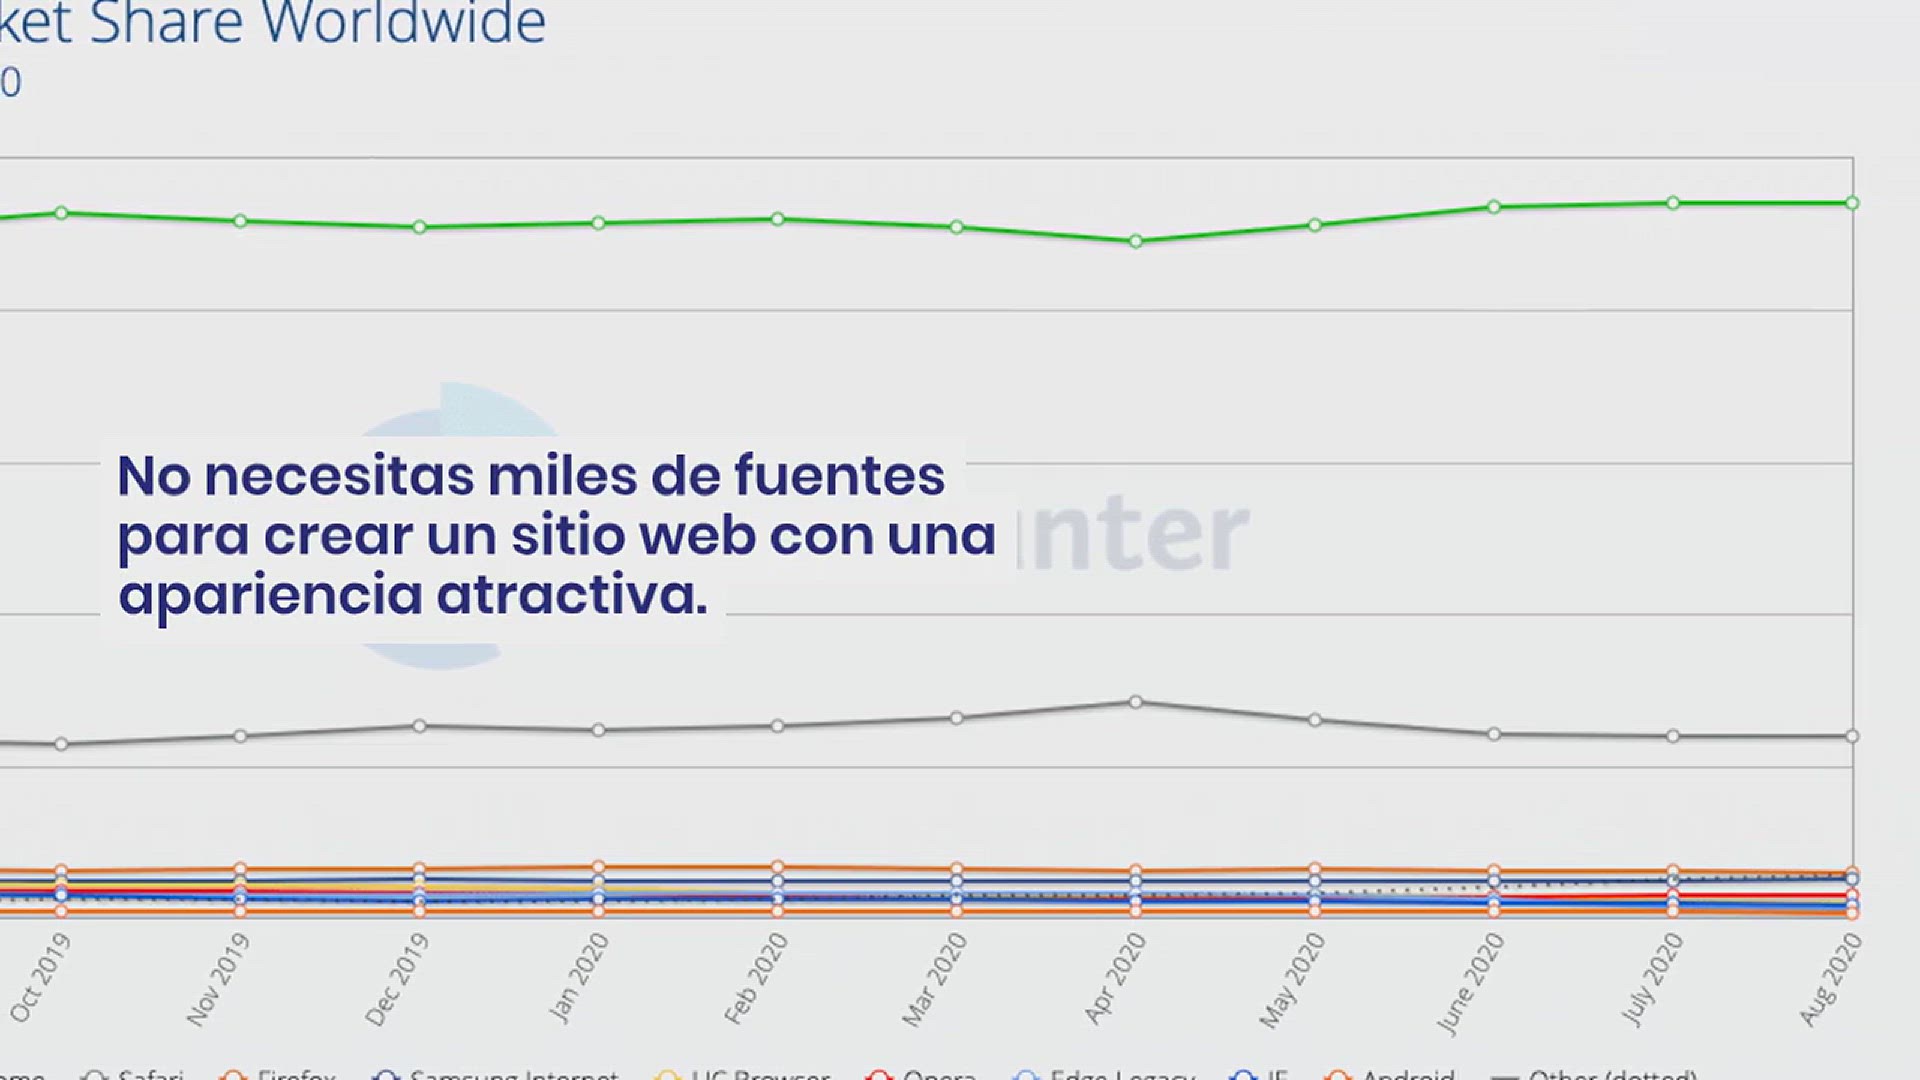Select orange line point at Jan 2020
The width and height of the screenshot is (1920, 1080).
(598, 867)
